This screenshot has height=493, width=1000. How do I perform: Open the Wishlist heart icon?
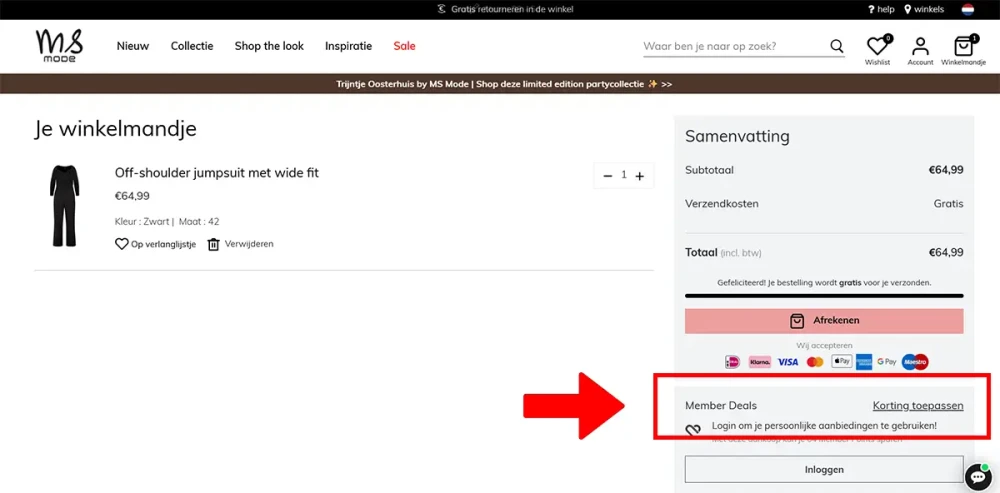coord(877,47)
